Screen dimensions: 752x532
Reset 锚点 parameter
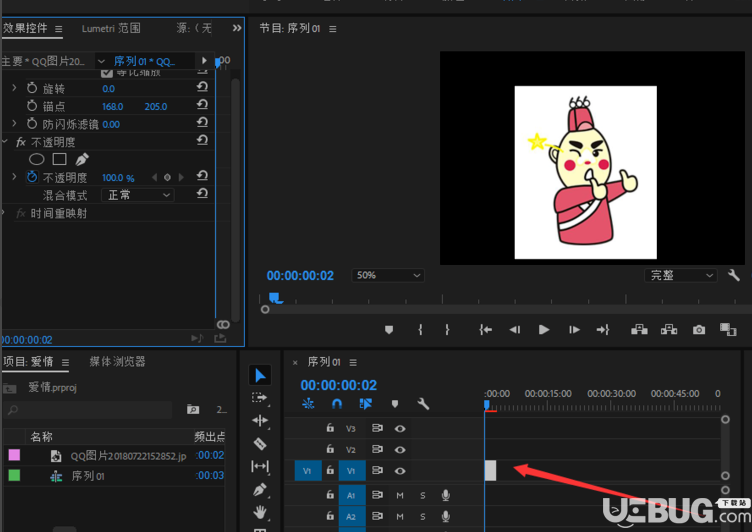tap(202, 105)
